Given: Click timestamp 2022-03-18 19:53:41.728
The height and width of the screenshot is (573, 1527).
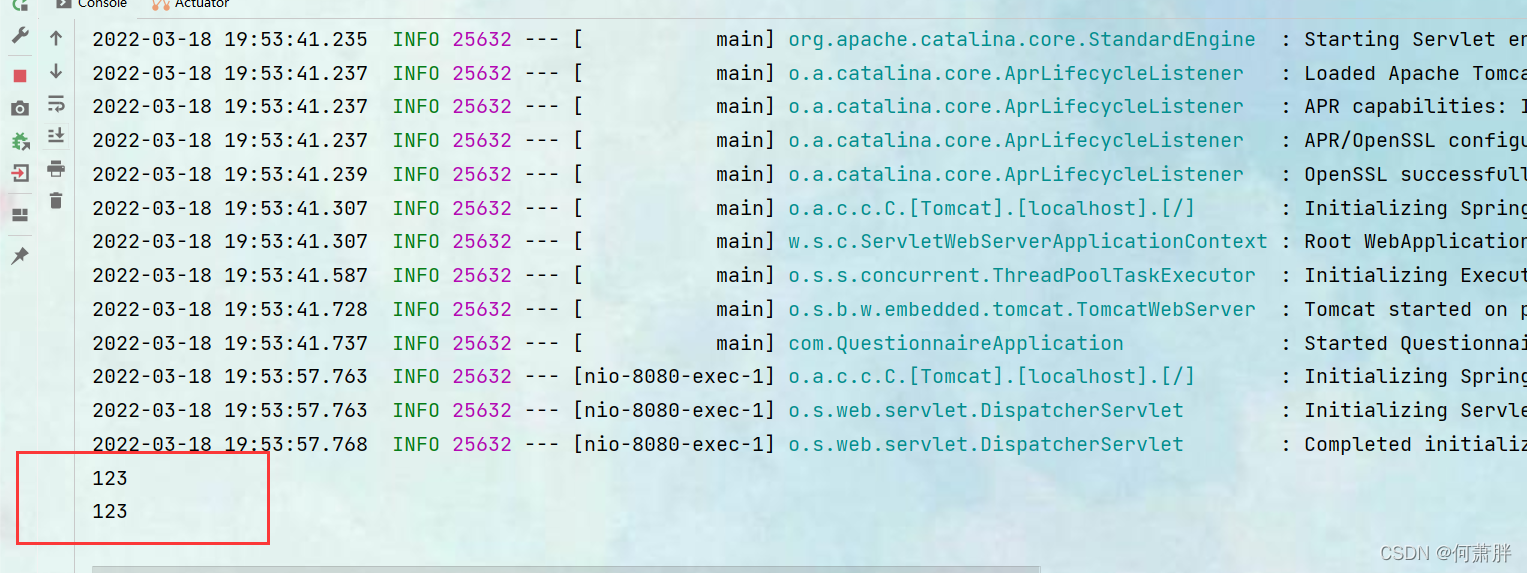Looking at the screenshot, I should pos(230,309).
